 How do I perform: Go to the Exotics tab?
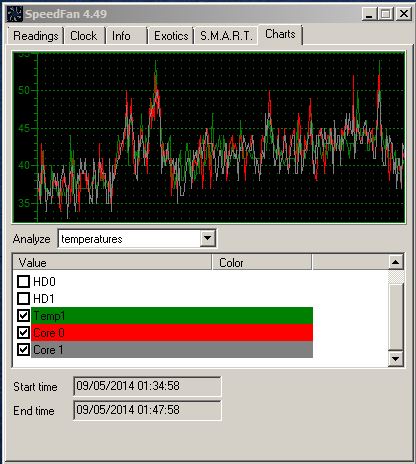coord(171,36)
